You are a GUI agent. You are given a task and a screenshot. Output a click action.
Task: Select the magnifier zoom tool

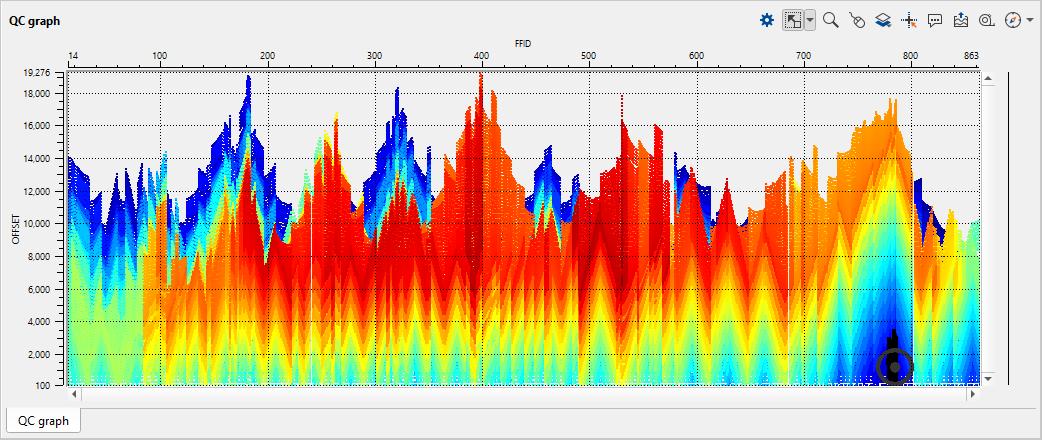pyautogui.click(x=830, y=19)
